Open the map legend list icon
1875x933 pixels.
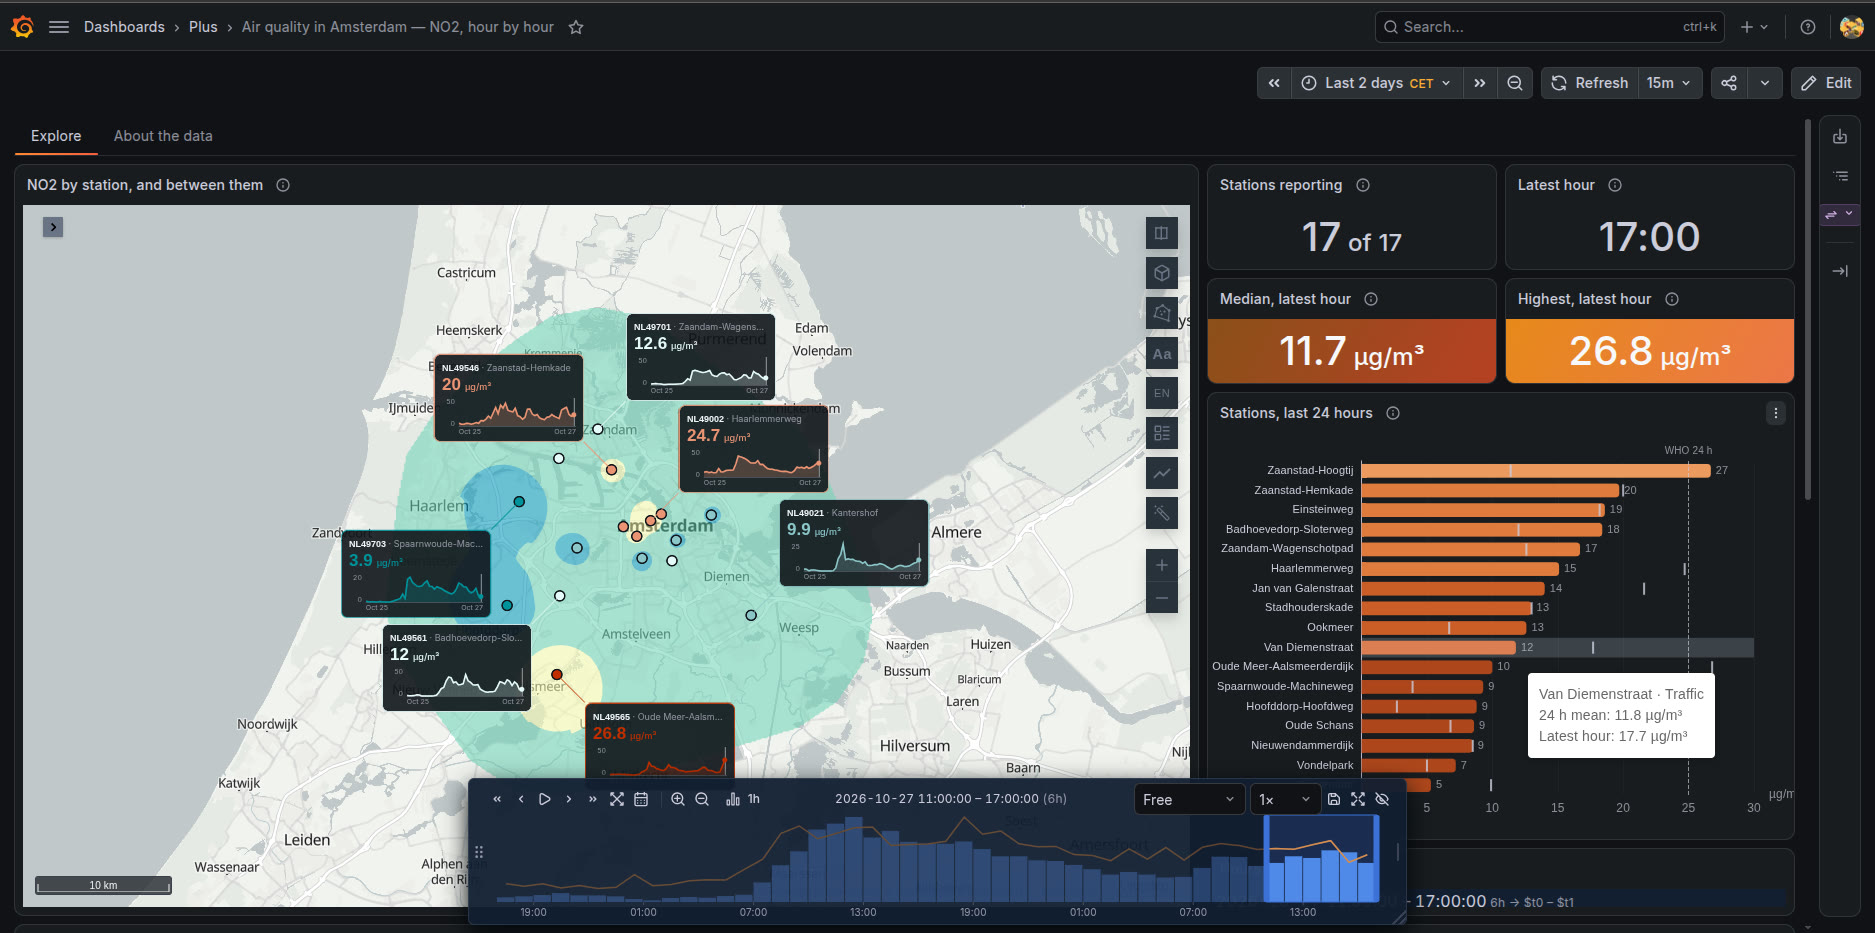[1161, 433]
